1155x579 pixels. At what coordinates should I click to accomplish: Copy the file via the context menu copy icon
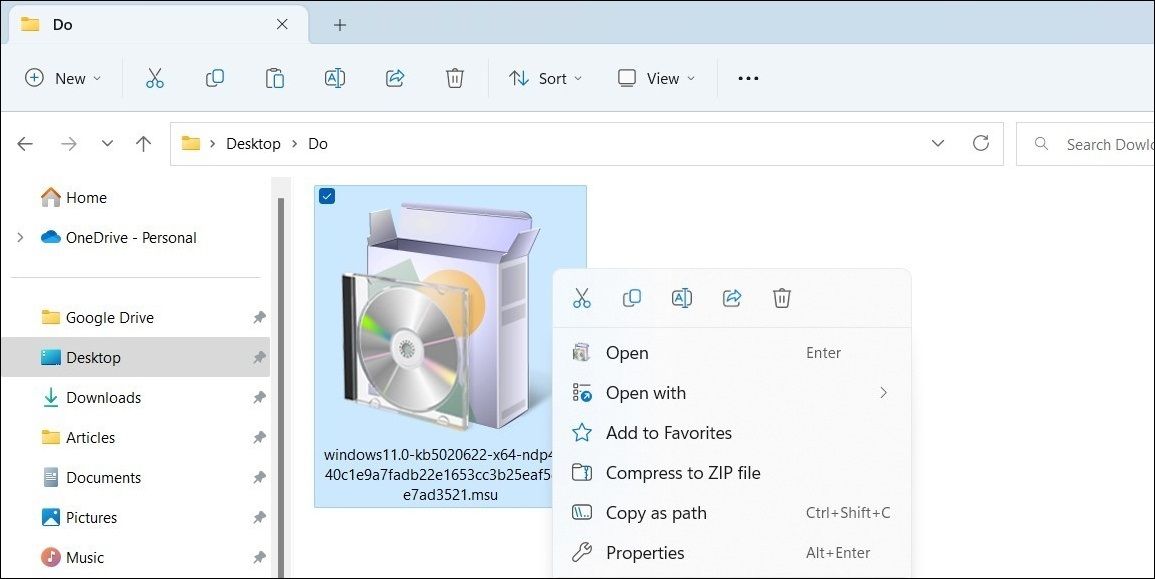pyautogui.click(x=632, y=298)
